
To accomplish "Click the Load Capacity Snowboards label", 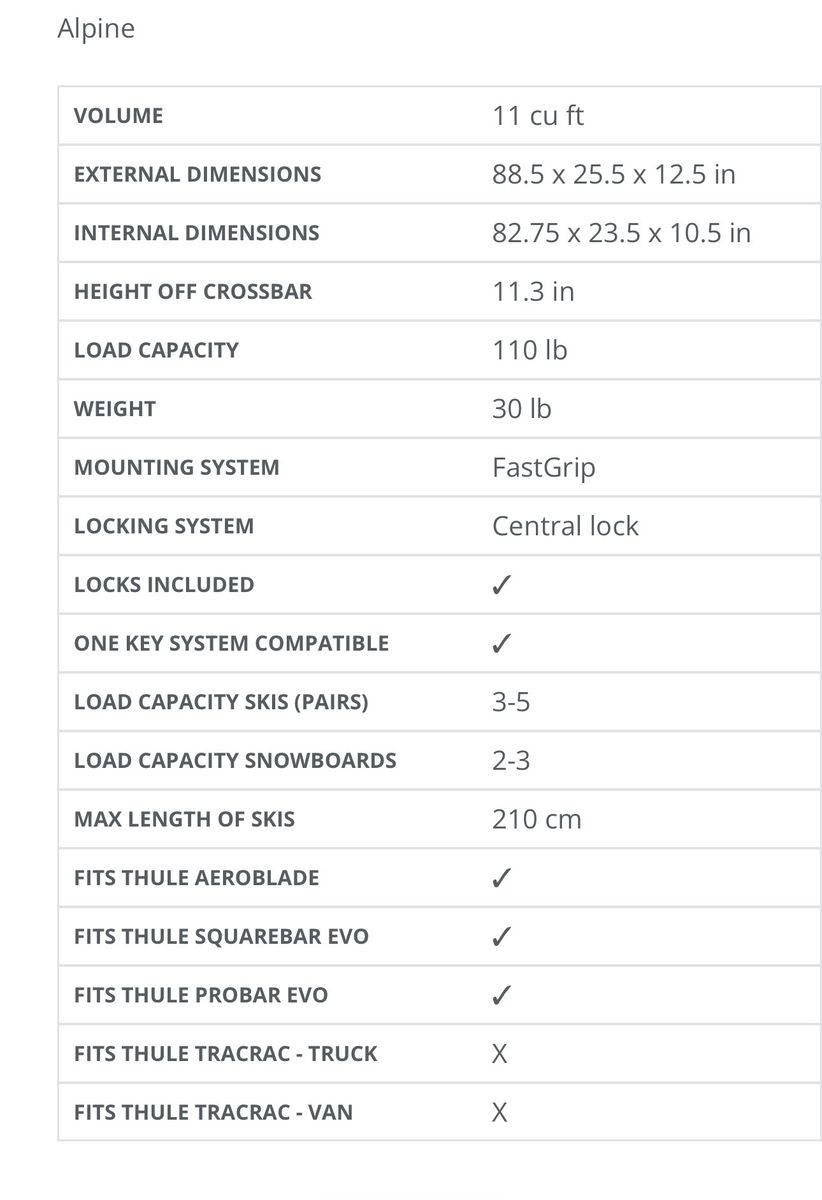I will point(235,761).
